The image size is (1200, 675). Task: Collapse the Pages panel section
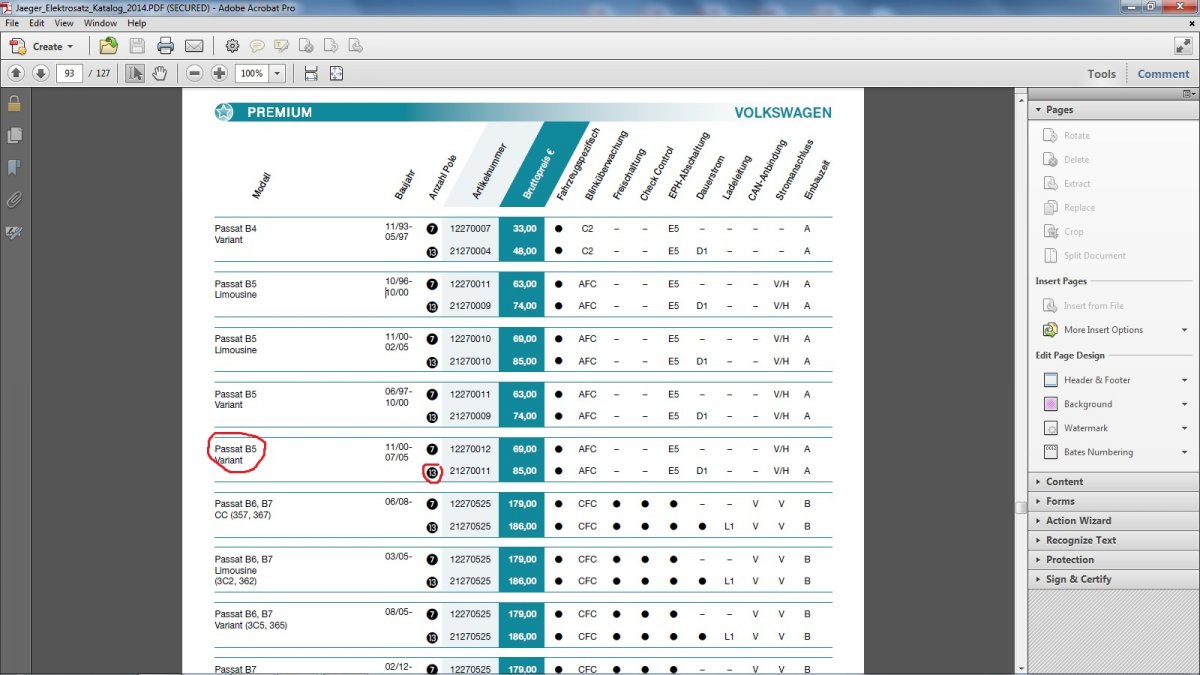point(1059,110)
